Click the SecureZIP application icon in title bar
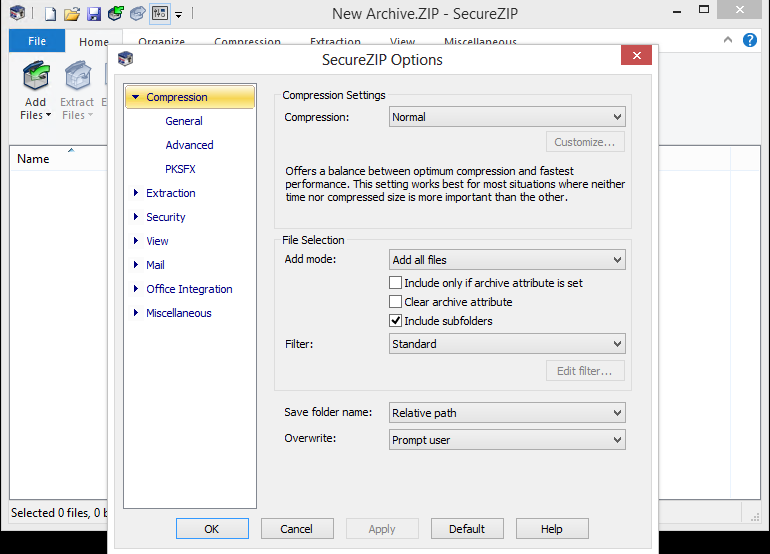Image resolution: width=770 pixels, height=554 pixels. 17,13
